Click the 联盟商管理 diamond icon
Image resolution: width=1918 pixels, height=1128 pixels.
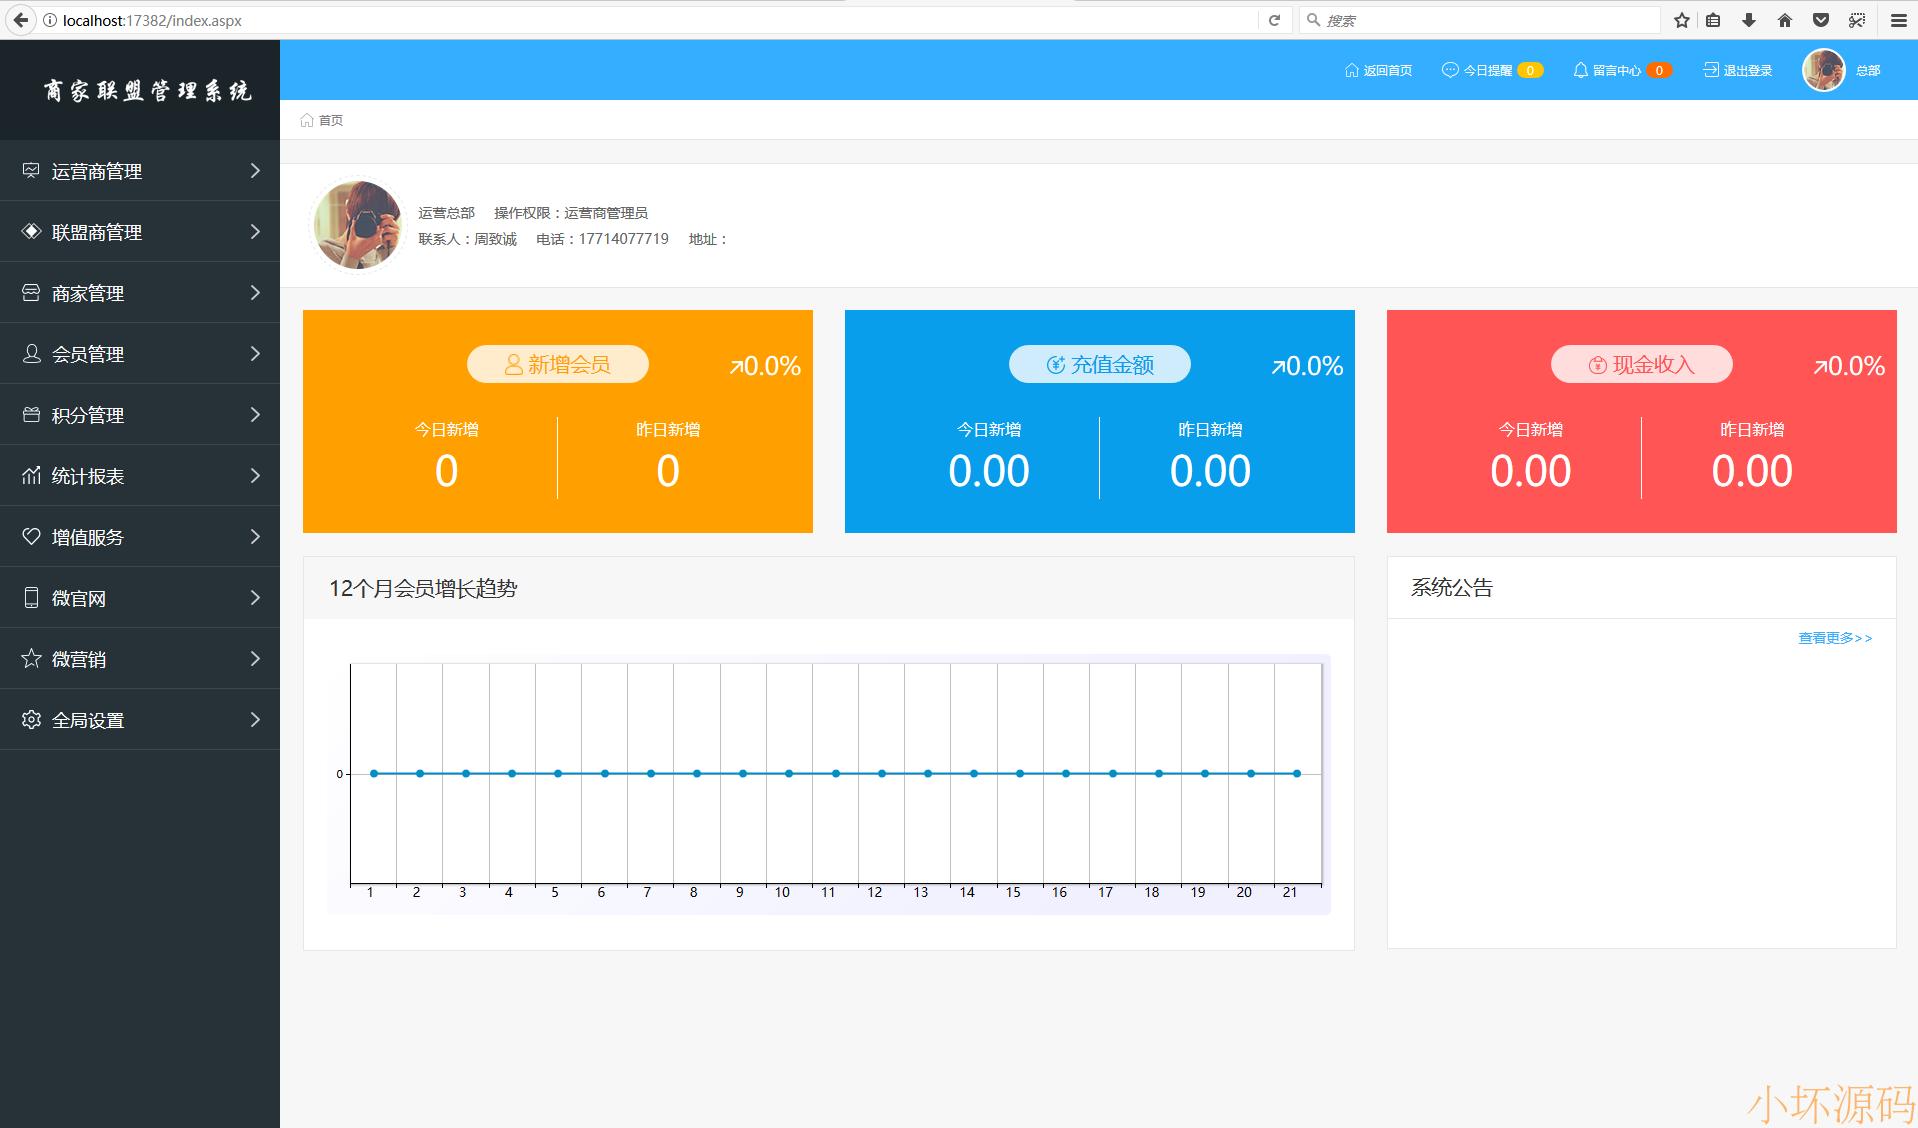click(31, 232)
